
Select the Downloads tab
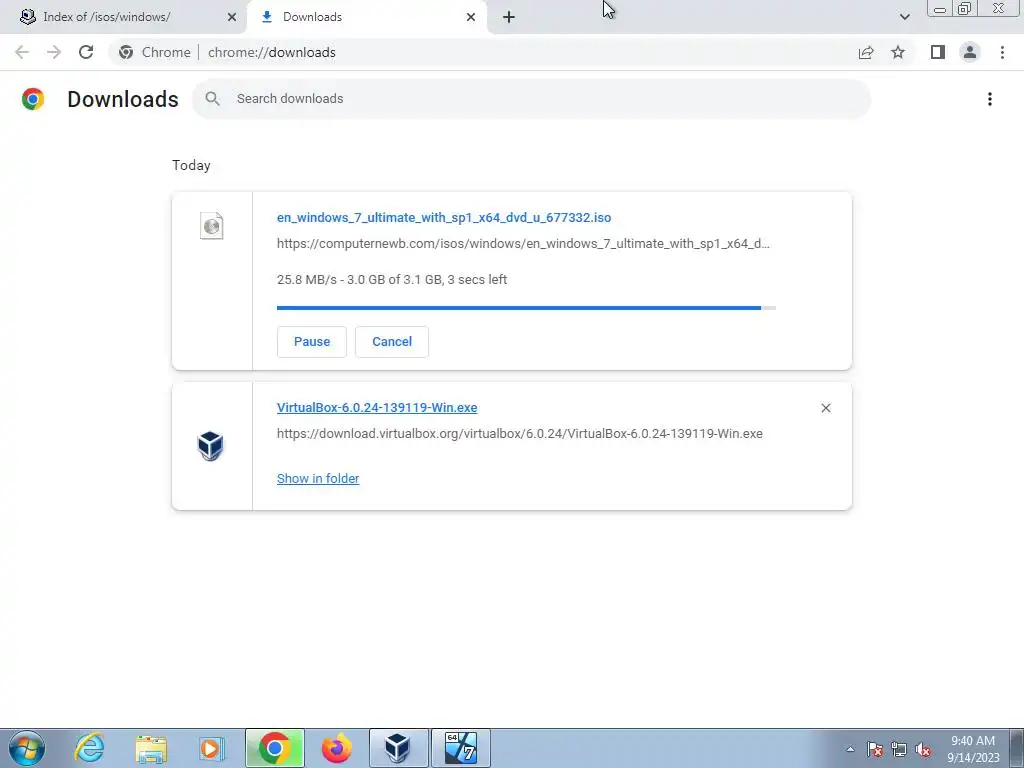(366, 17)
